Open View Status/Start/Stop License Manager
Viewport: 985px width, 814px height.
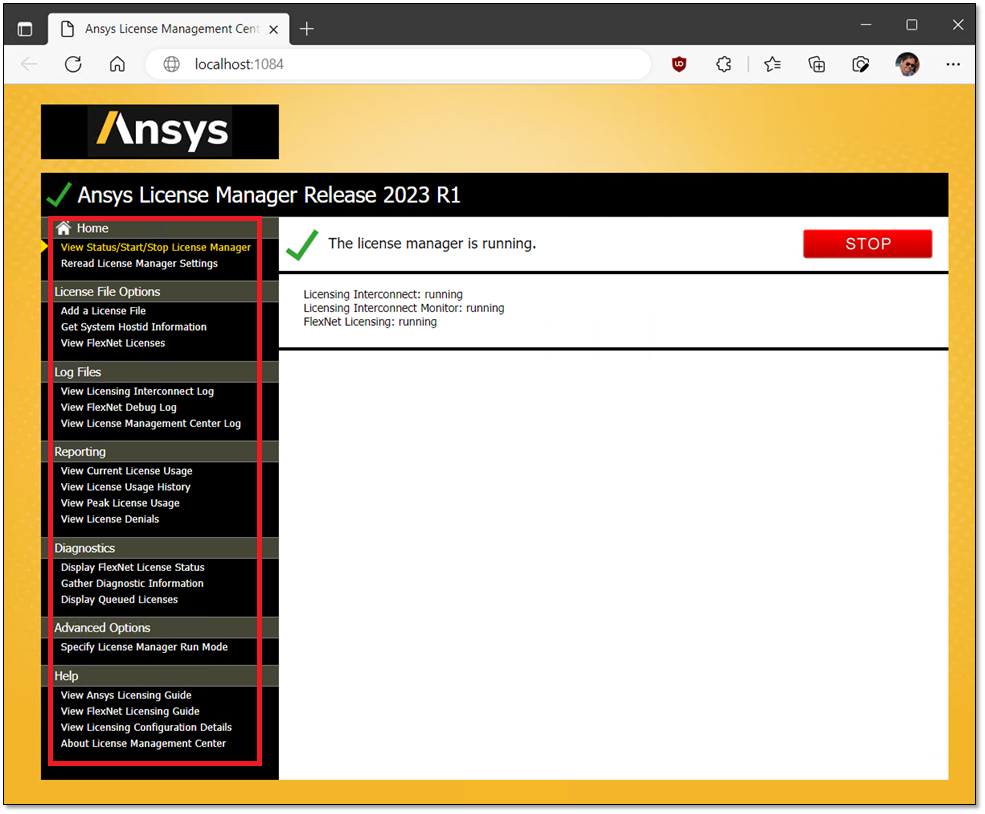156,247
